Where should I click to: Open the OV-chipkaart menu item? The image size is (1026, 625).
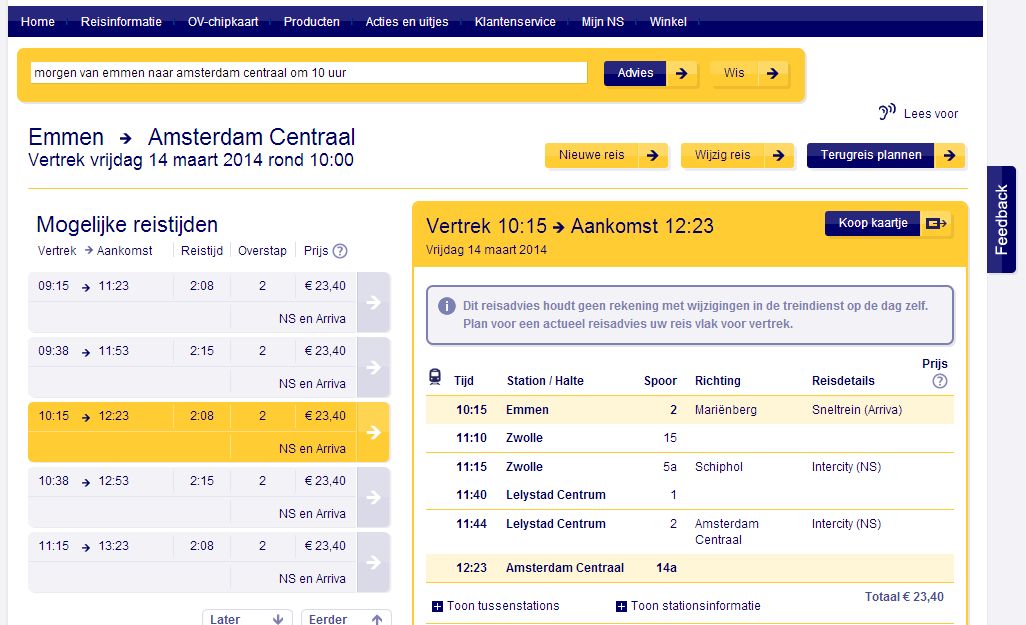click(x=223, y=22)
